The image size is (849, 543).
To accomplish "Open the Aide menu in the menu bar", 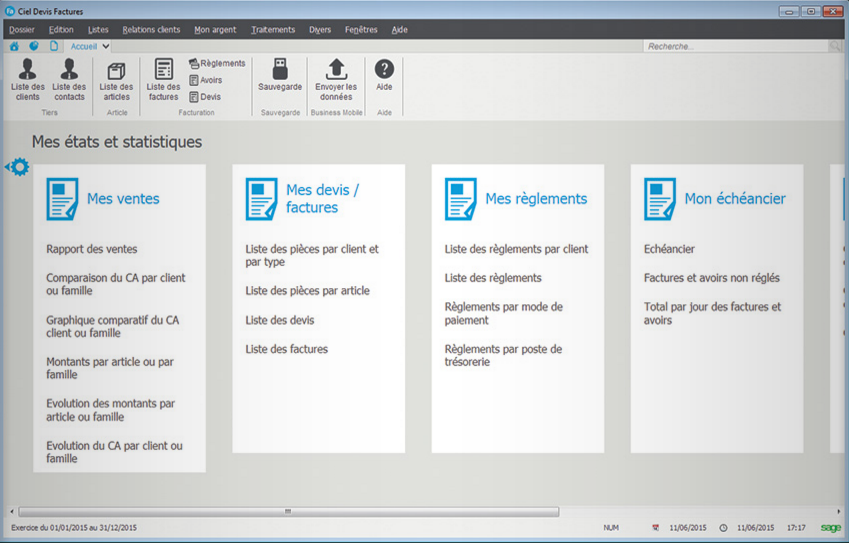I will point(400,30).
